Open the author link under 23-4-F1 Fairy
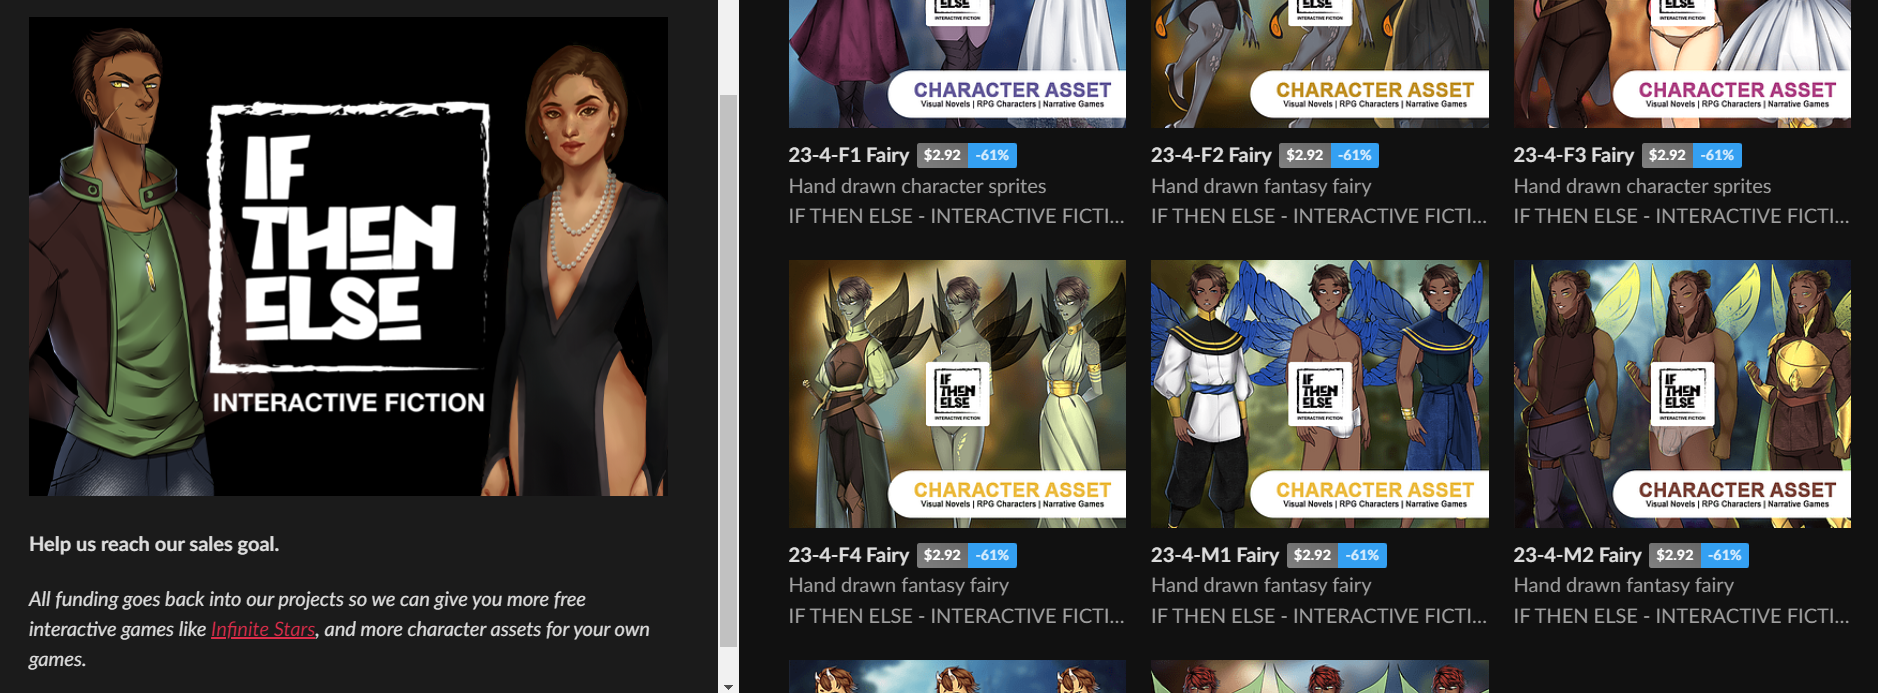Viewport: 1878px width, 693px height. click(957, 216)
